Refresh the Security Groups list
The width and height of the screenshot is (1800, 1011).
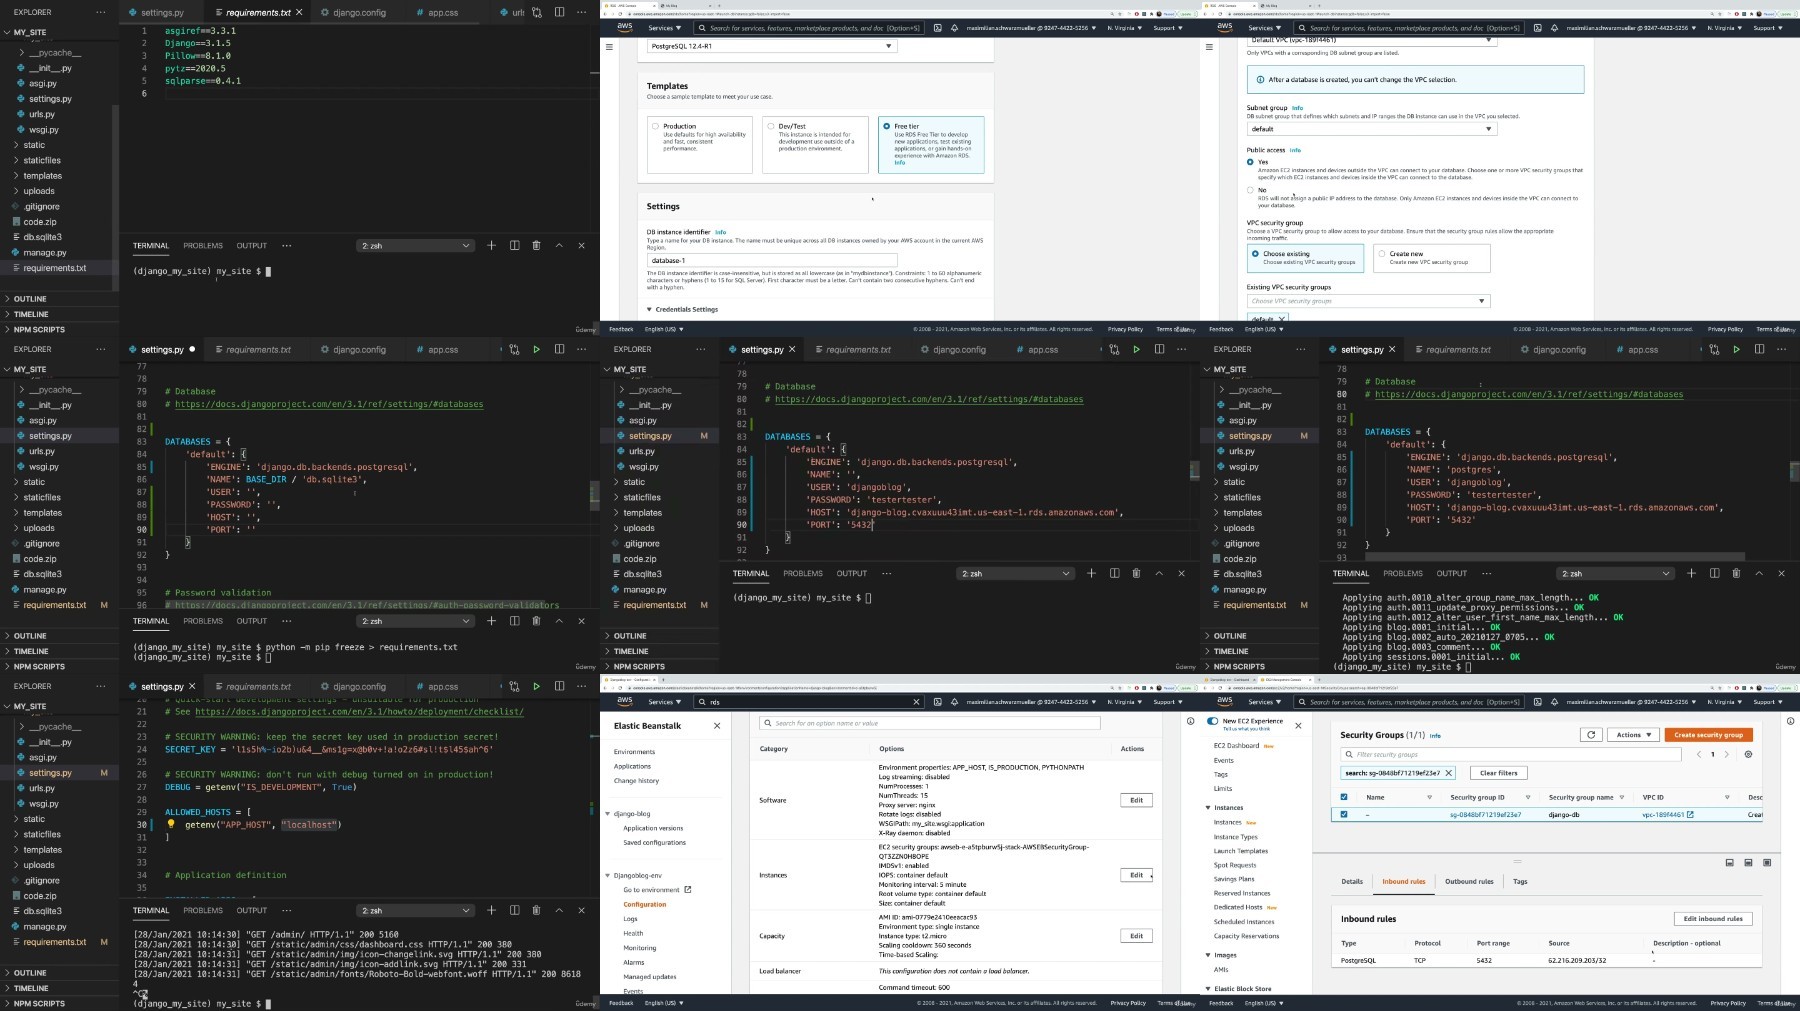(1591, 735)
